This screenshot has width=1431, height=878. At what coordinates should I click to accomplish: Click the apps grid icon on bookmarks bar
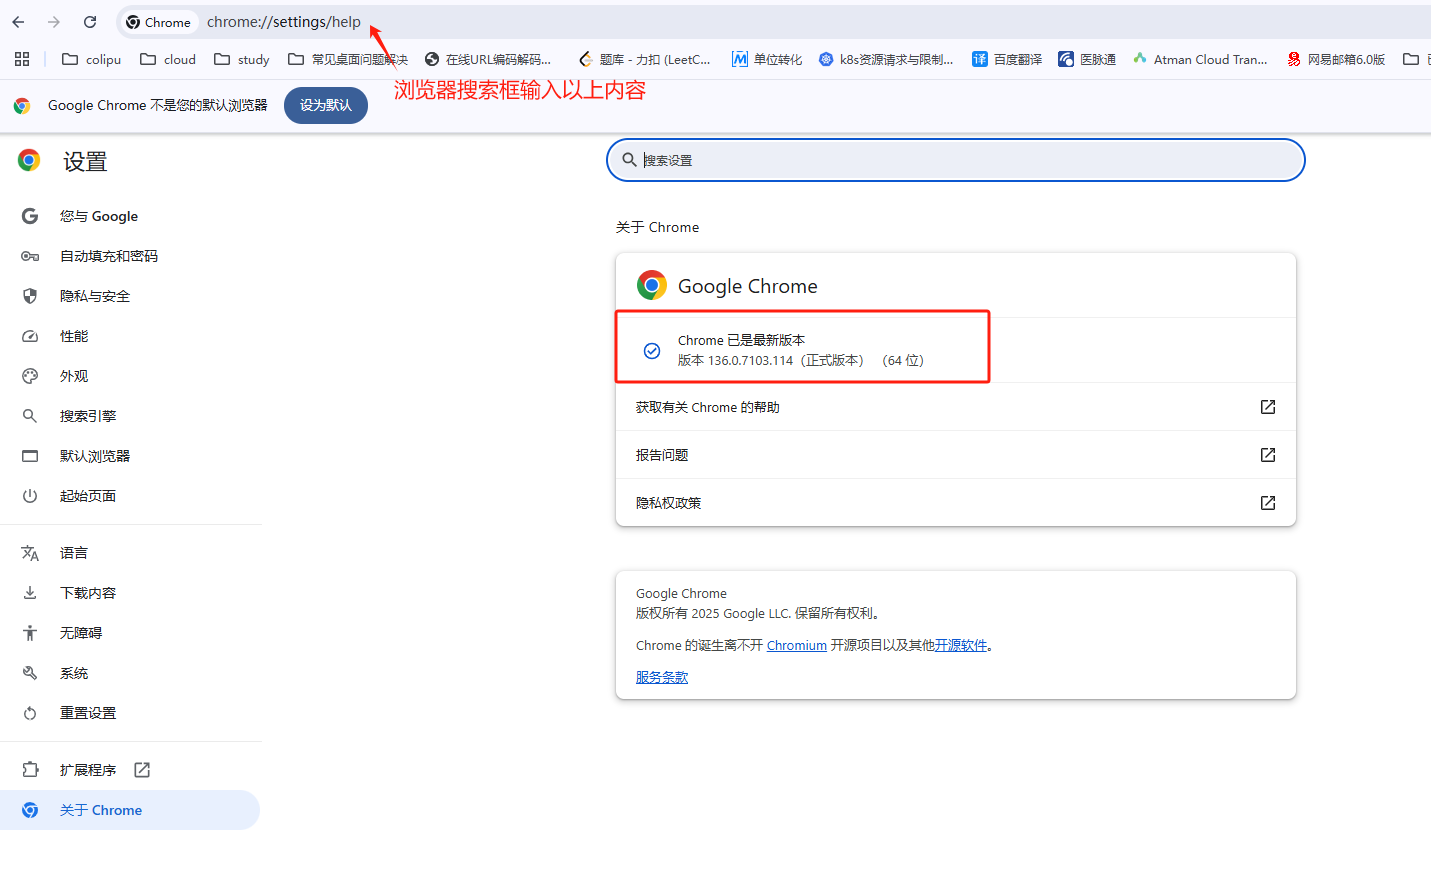pos(21,59)
